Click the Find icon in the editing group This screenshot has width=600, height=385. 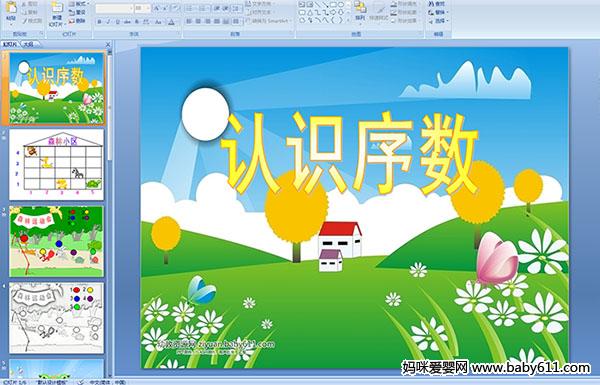(437, 4)
